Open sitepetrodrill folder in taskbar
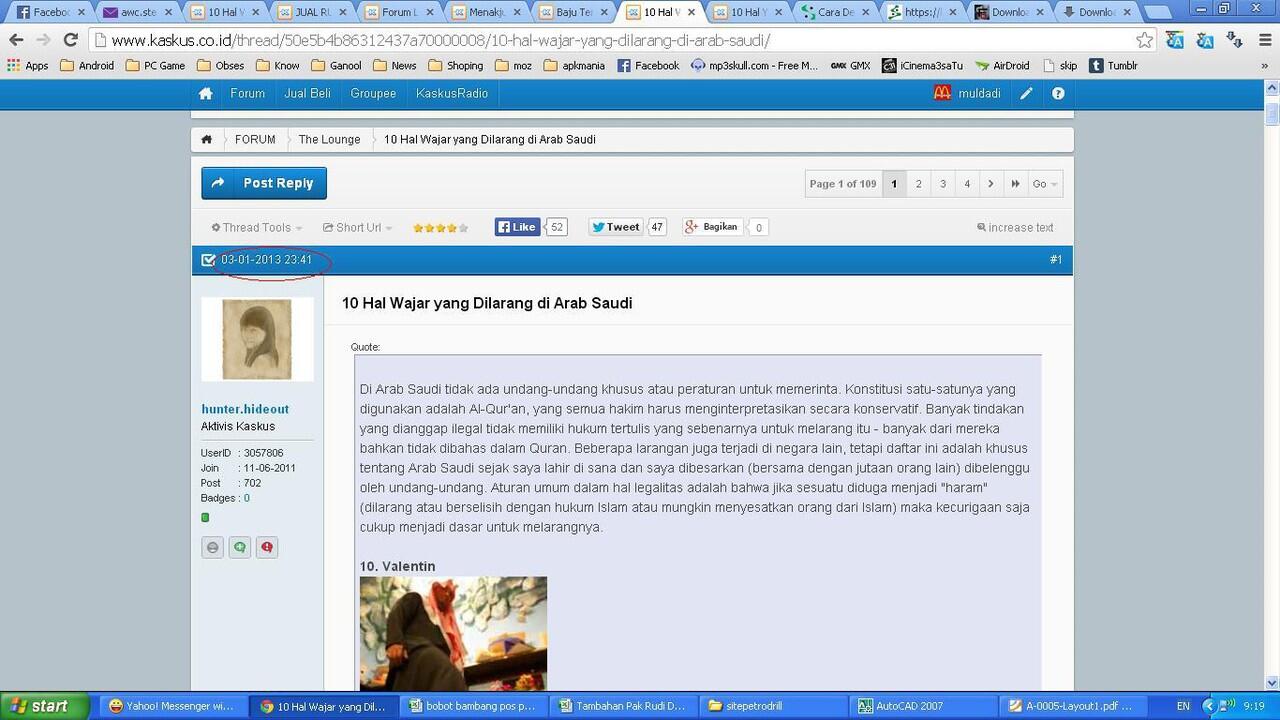The height and width of the screenshot is (720, 1280). coord(772,706)
